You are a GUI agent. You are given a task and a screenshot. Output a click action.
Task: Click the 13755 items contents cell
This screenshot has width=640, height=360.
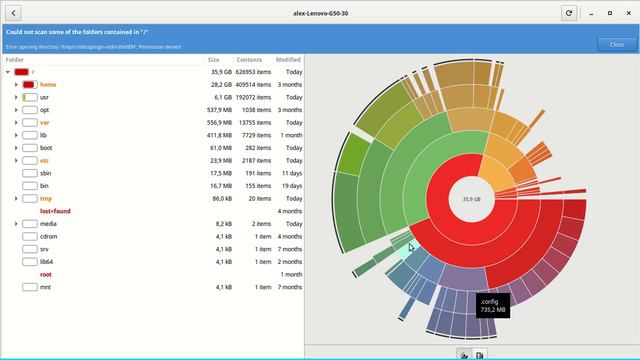point(255,122)
